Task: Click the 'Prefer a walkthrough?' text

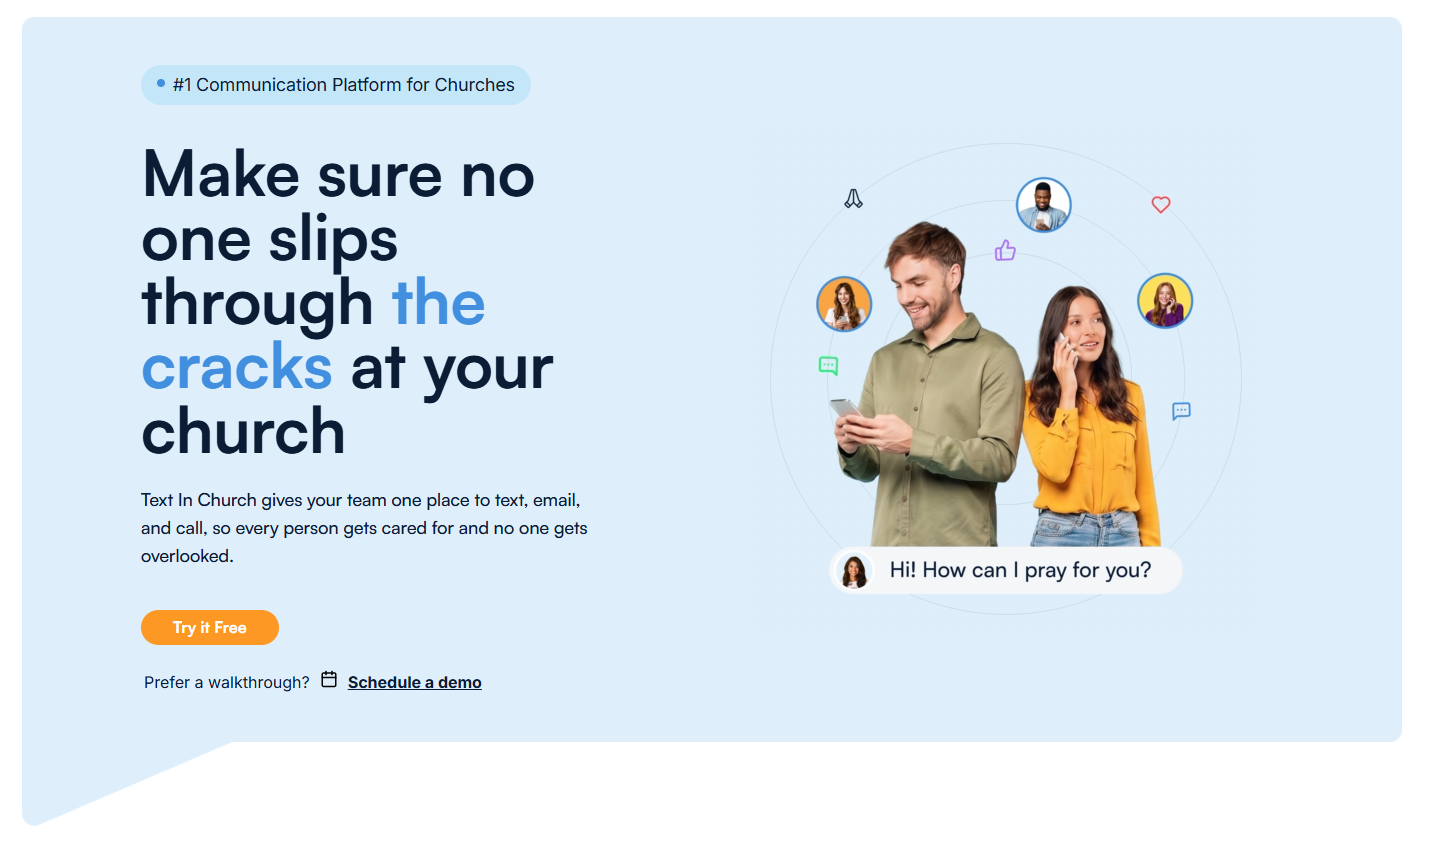Action: pyautogui.click(x=227, y=682)
